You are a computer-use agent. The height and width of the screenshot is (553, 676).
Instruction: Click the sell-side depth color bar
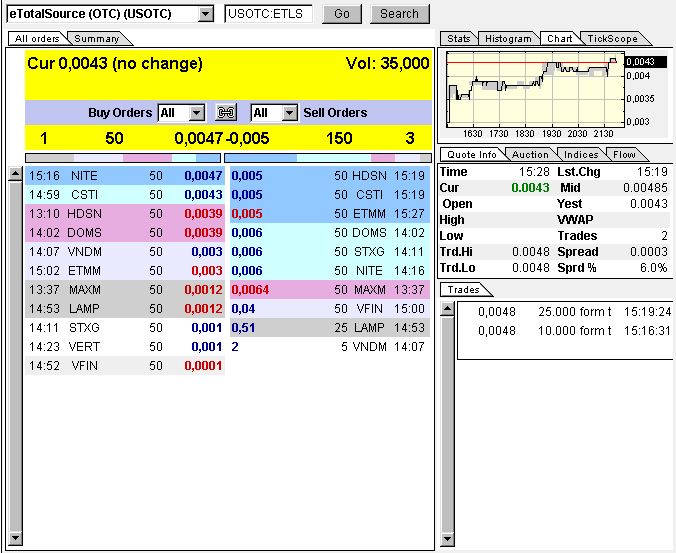(328, 158)
